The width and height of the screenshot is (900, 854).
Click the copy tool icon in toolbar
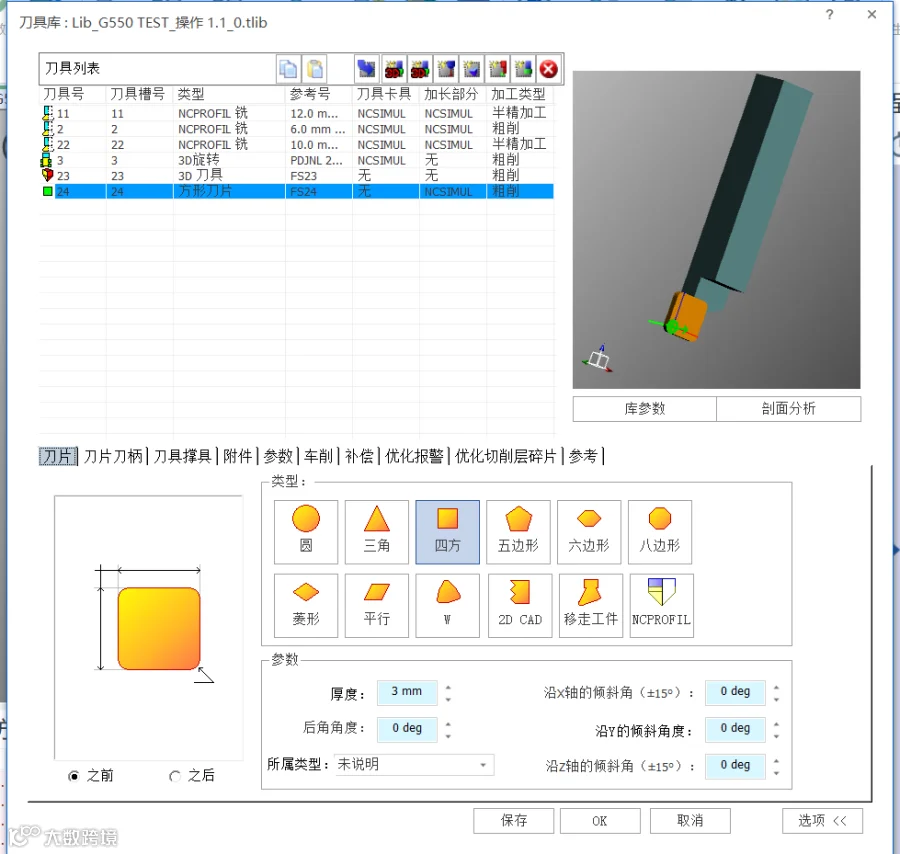pyautogui.click(x=288, y=69)
